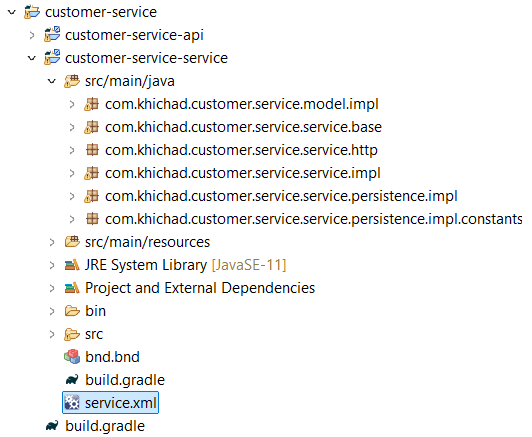Click the service.http package icon
The image size is (532, 437).
click(92, 150)
